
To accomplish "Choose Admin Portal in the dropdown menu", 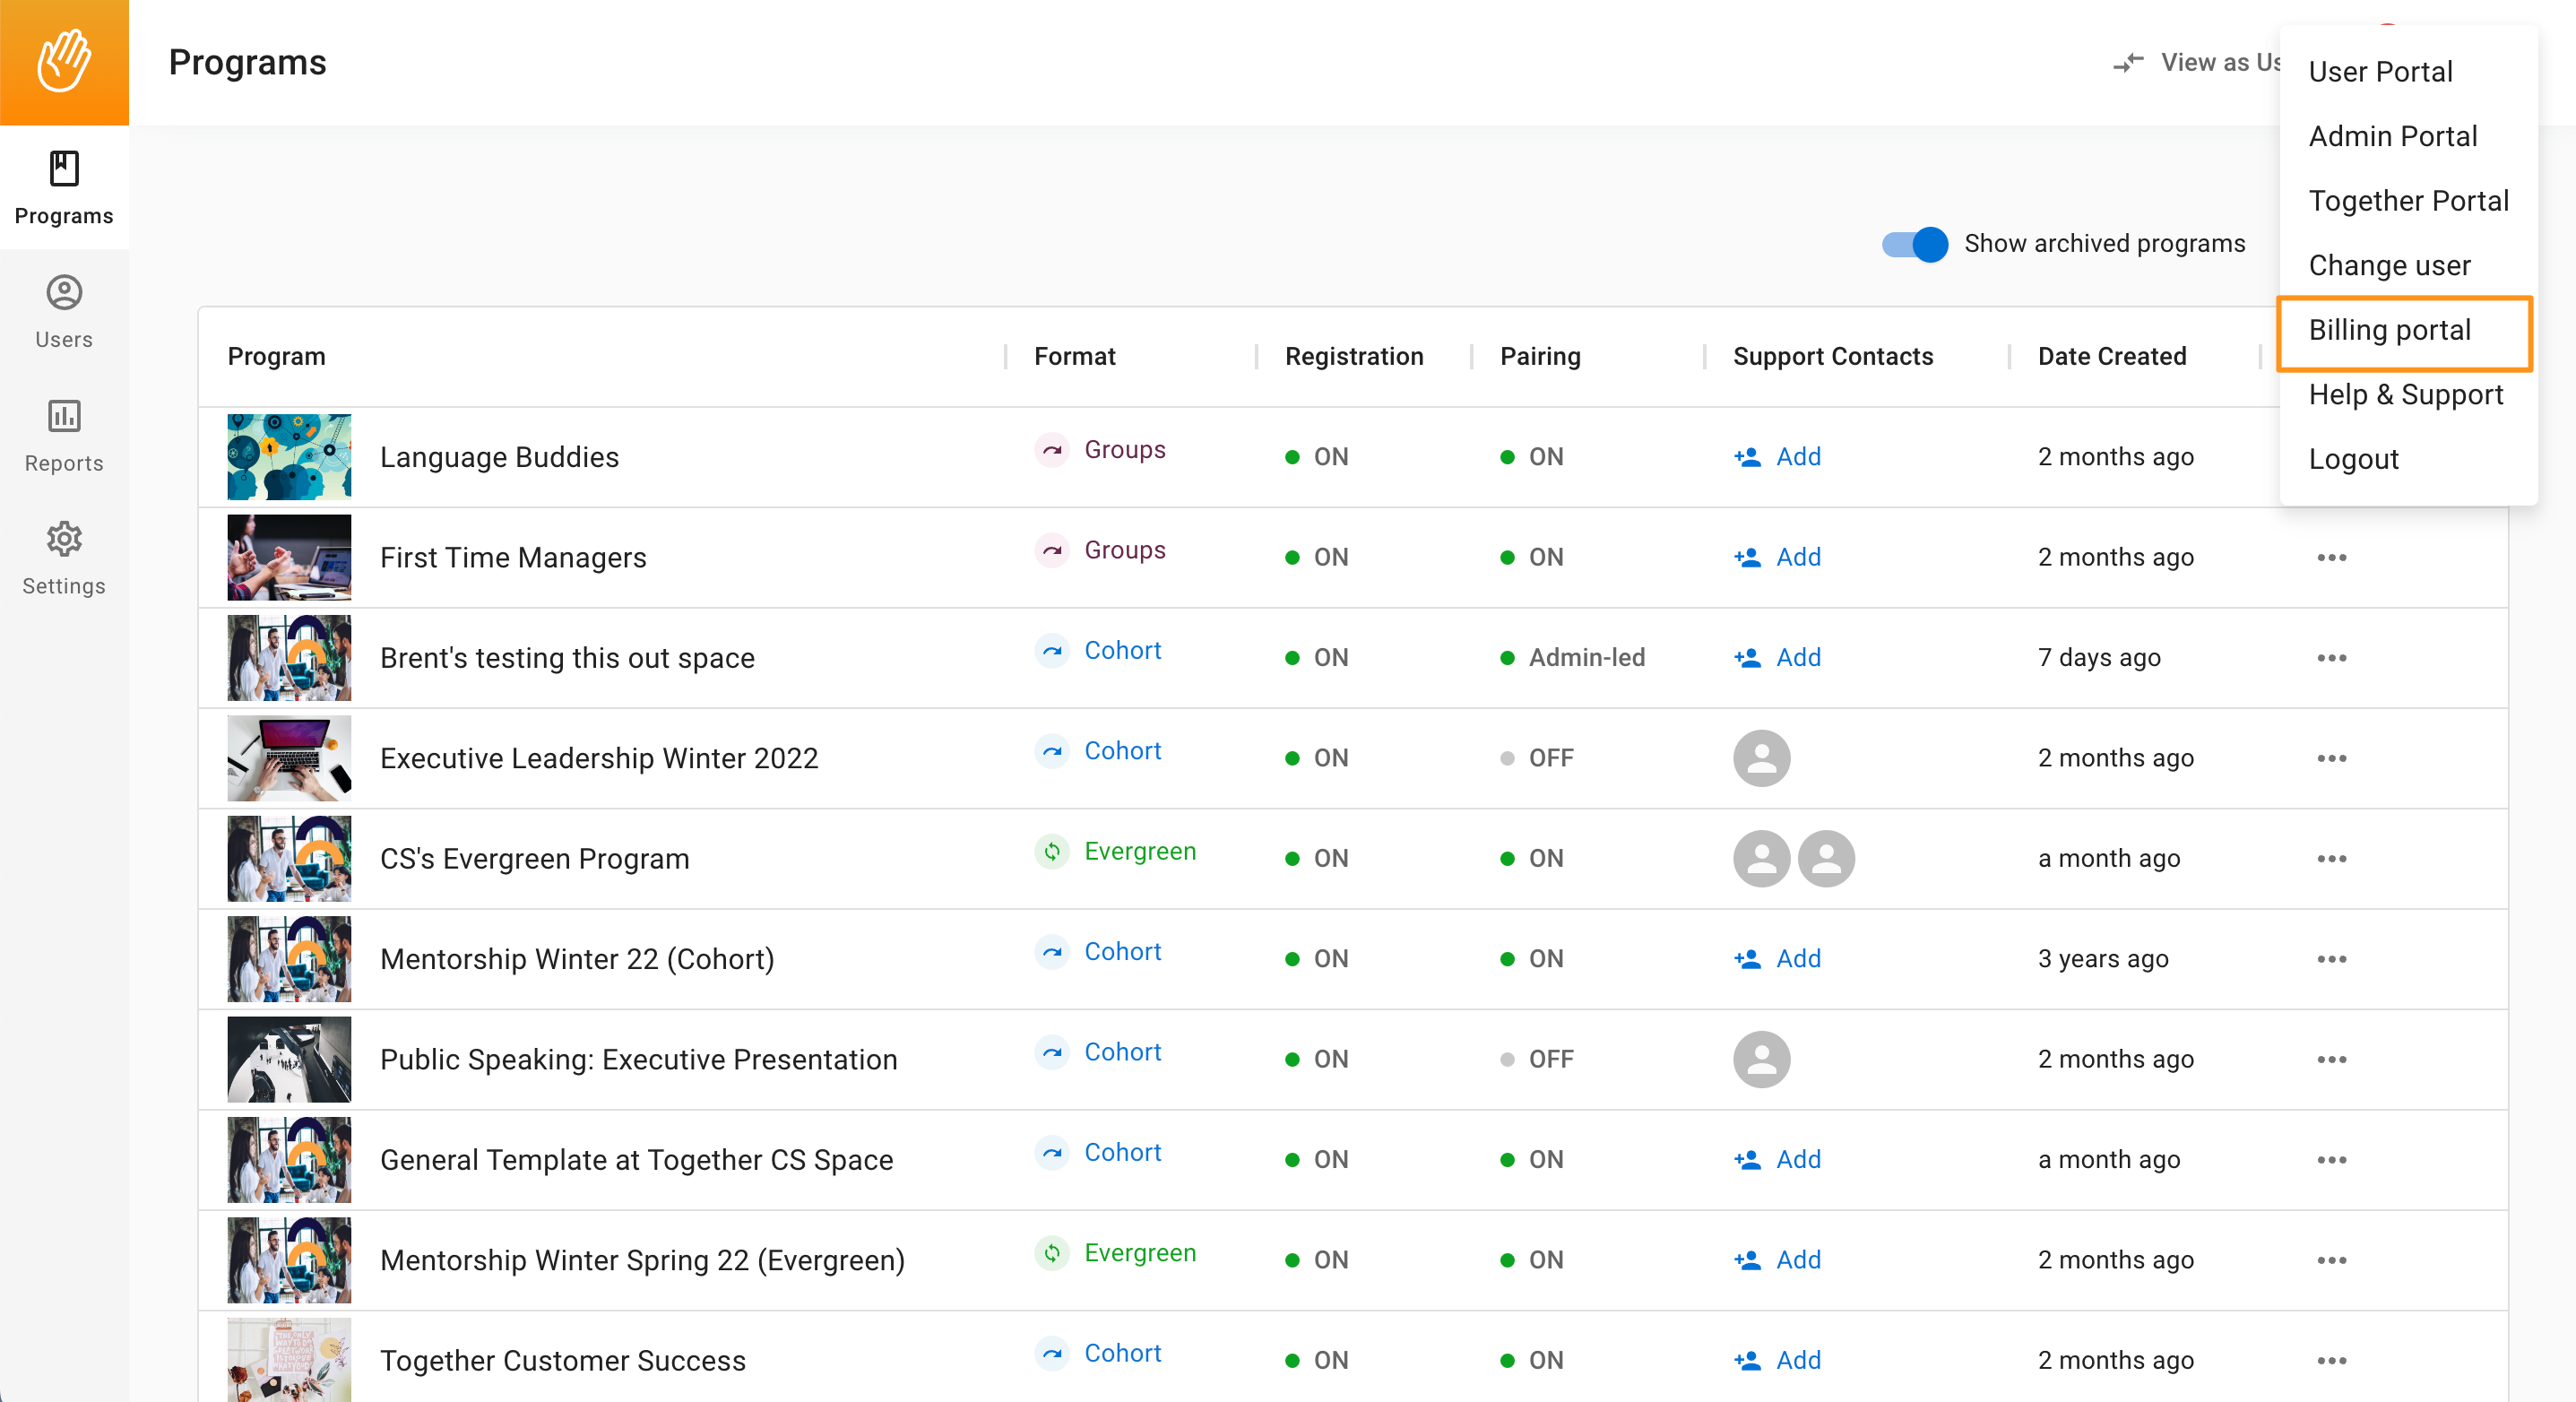I will pyautogui.click(x=2393, y=136).
